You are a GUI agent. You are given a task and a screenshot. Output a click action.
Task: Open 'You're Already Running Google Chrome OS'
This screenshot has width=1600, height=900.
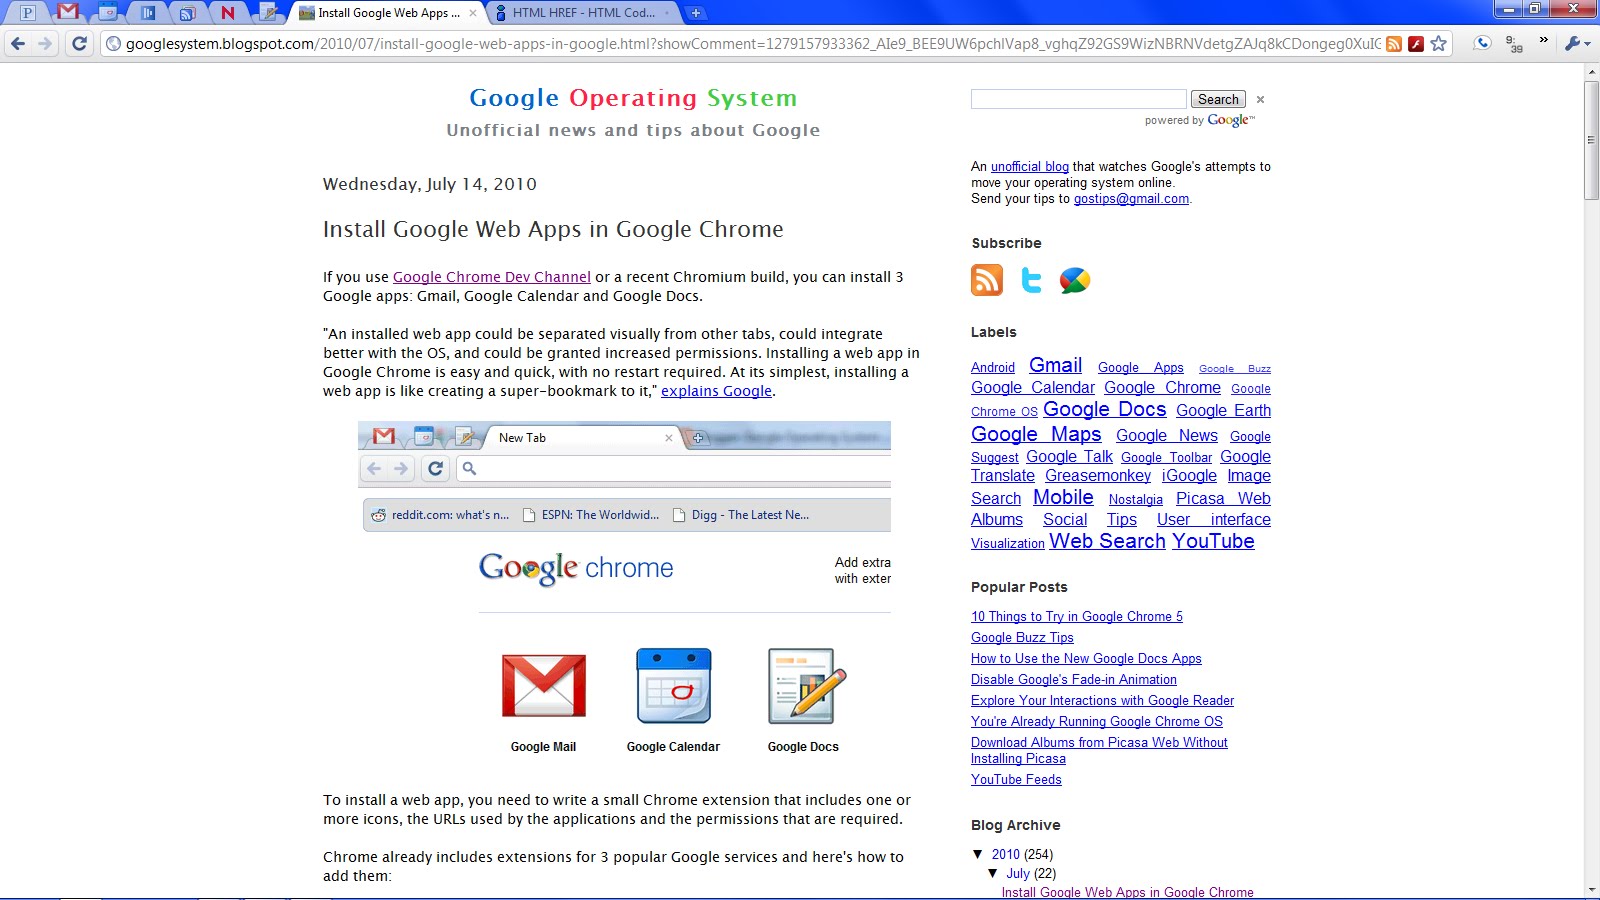[1097, 722]
